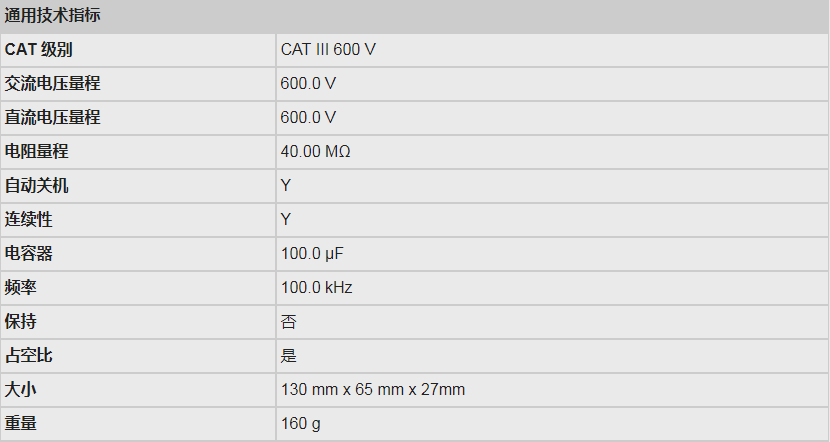Select the 直流电压量程 label cell
Image resolution: width=830 pixels, height=442 pixels.
[53, 118]
